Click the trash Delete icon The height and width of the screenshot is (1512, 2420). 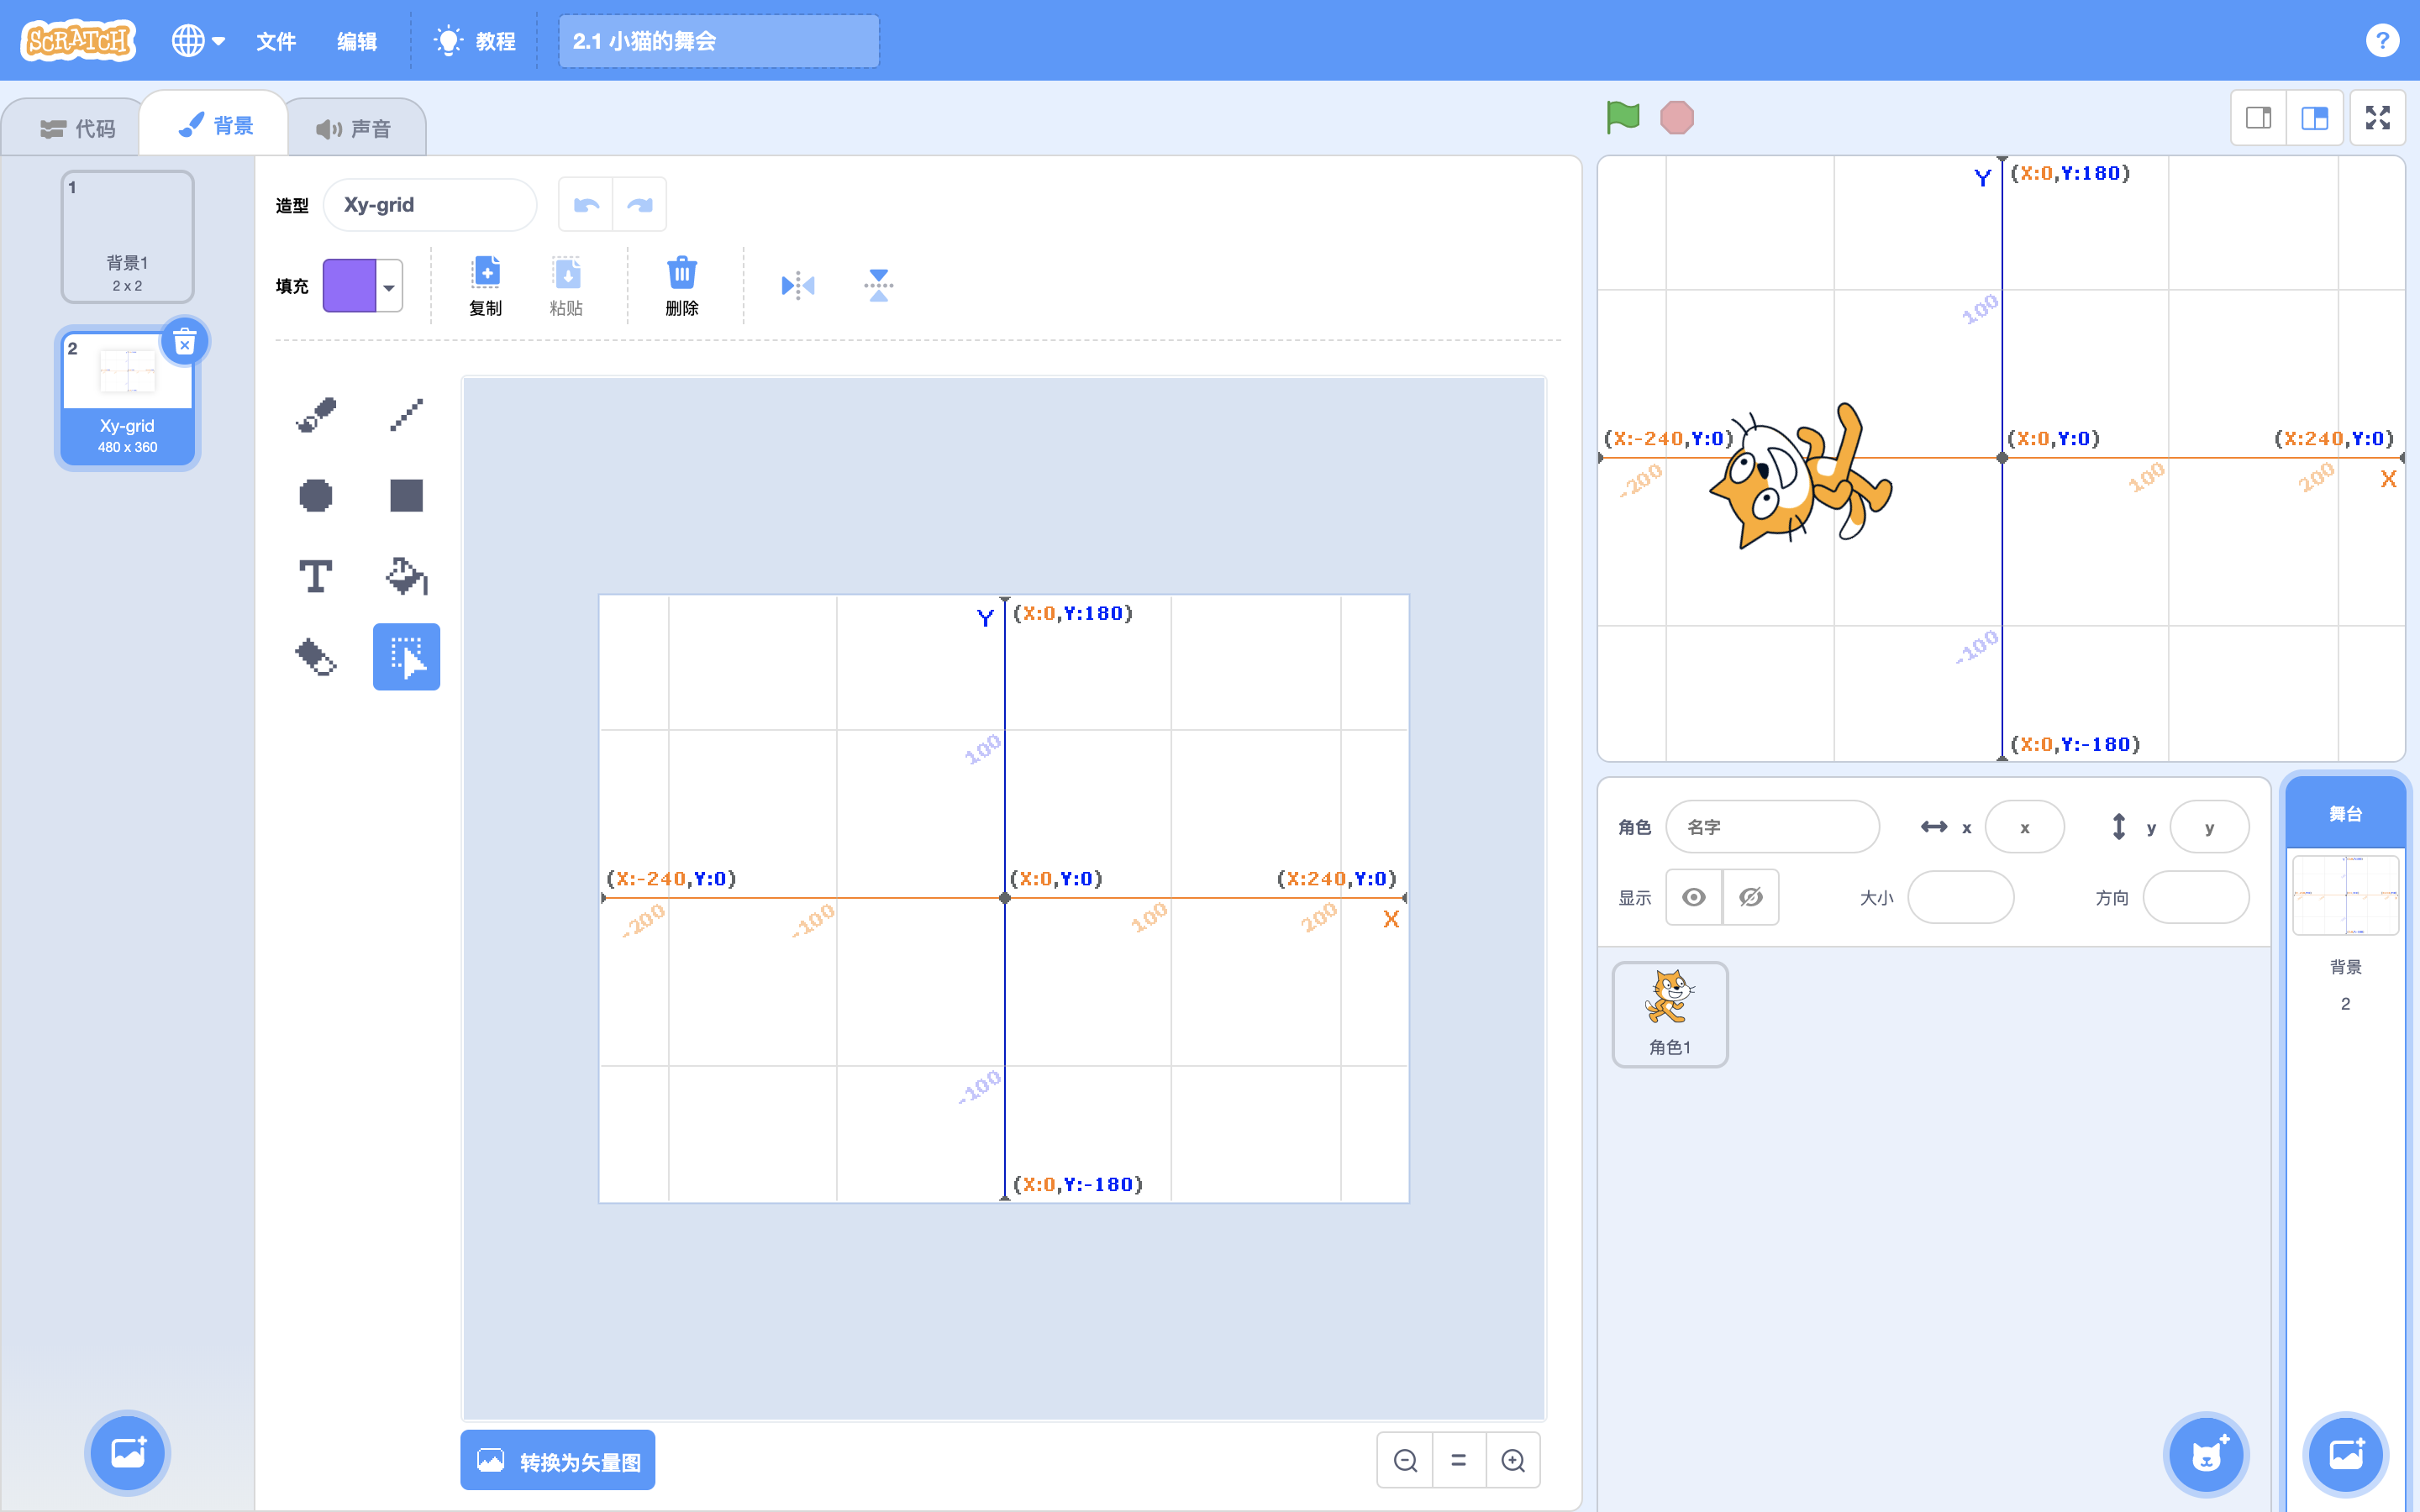pyautogui.click(x=682, y=286)
